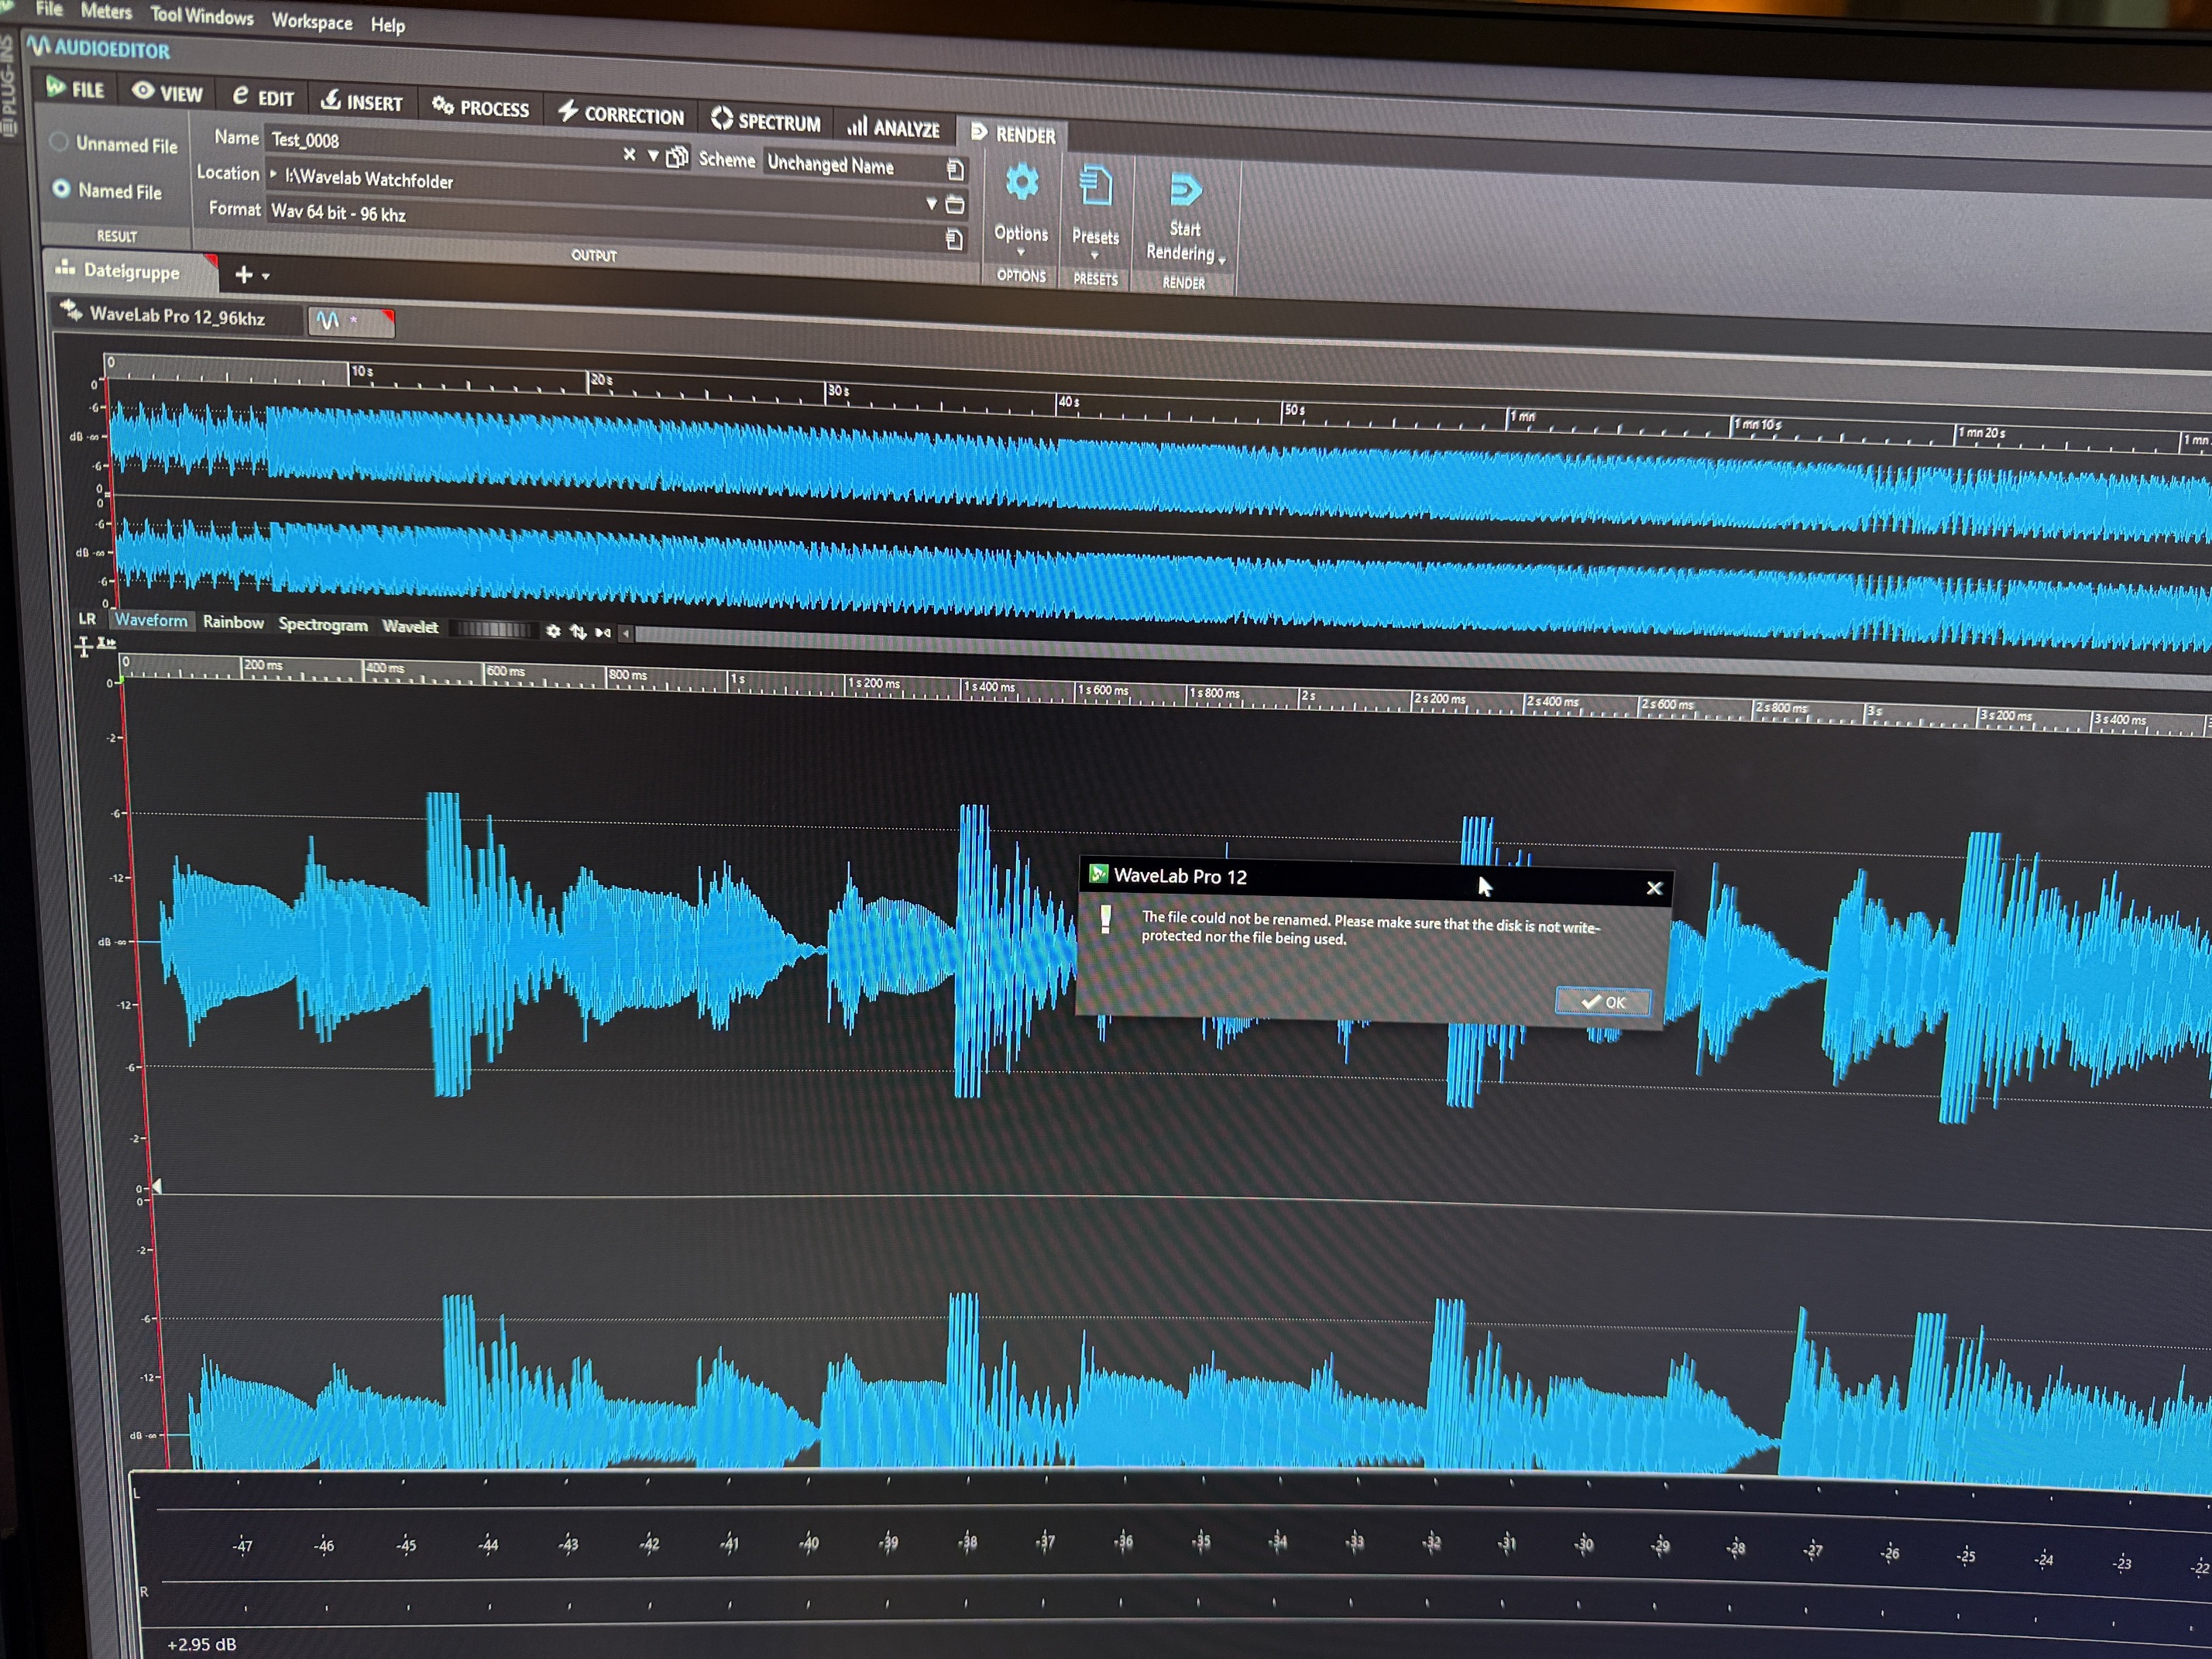Screen dimensions: 2212x1659
Task: Select the Named File radio button
Action: pyautogui.click(x=62, y=188)
